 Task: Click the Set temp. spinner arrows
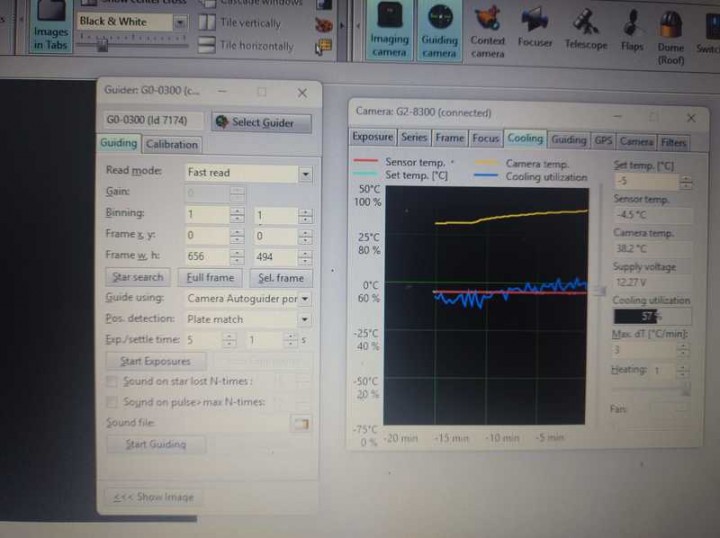click(686, 182)
